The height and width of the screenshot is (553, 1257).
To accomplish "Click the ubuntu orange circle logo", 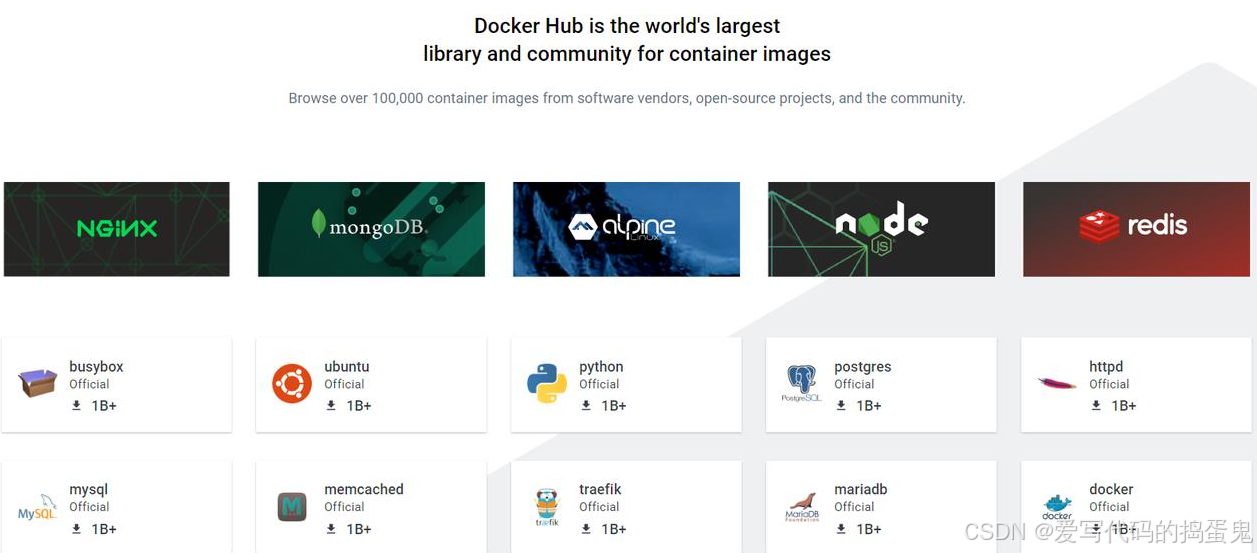I will pyautogui.click(x=292, y=384).
